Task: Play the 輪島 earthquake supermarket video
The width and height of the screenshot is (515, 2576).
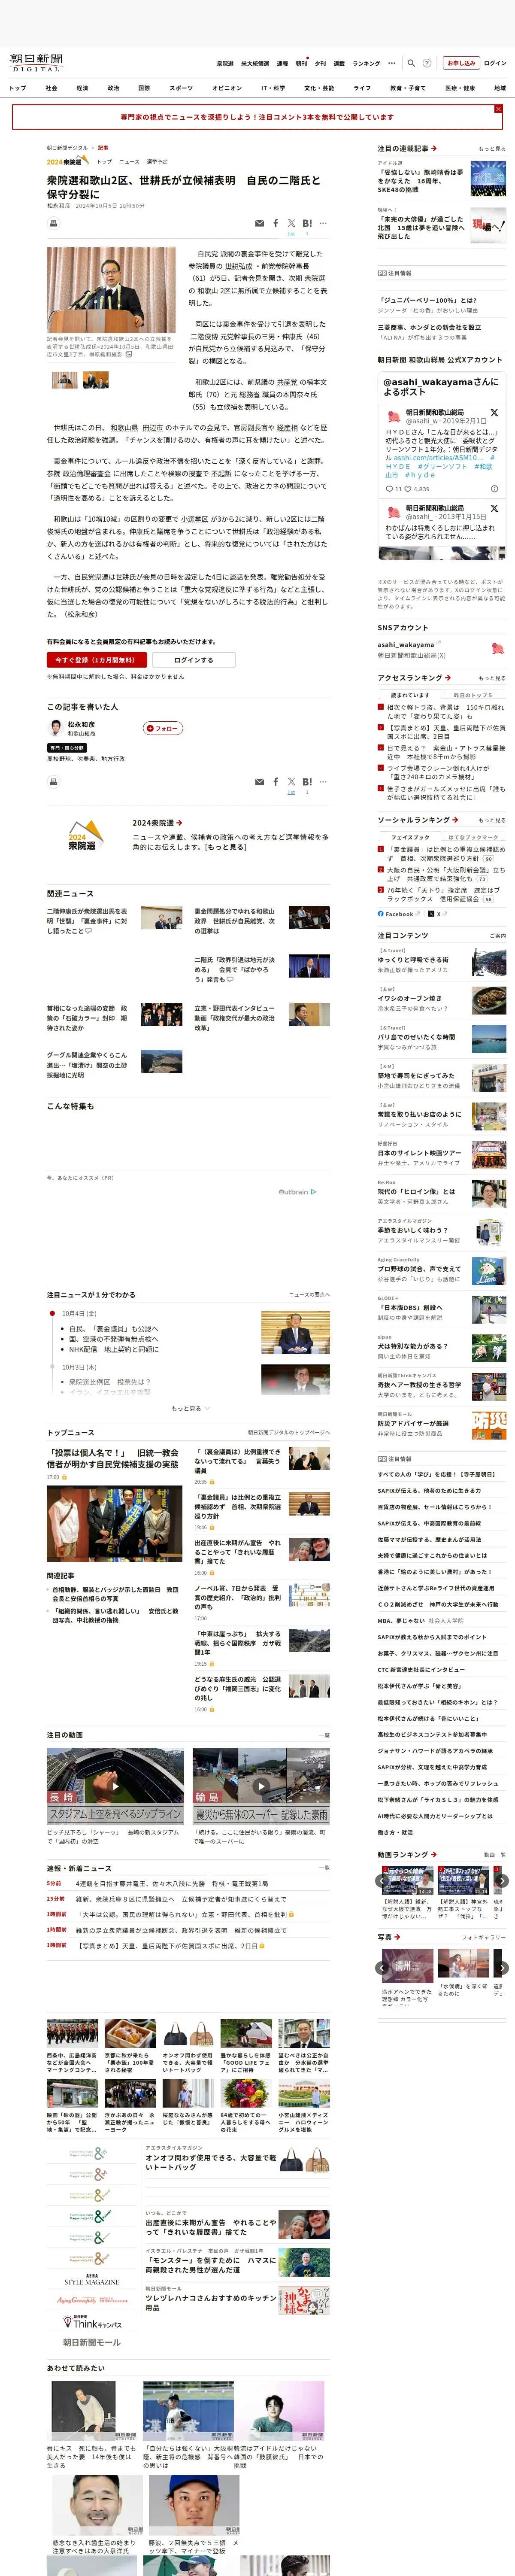Action: [x=261, y=1786]
